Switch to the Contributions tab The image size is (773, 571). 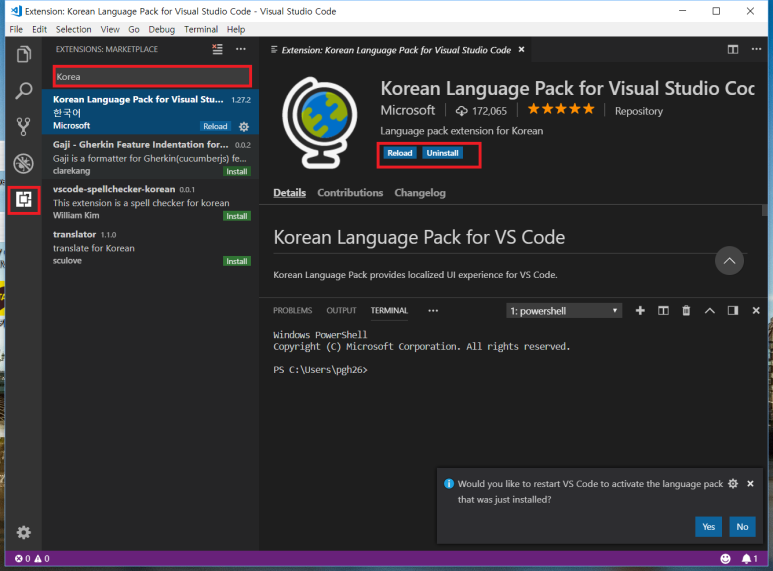coord(350,193)
